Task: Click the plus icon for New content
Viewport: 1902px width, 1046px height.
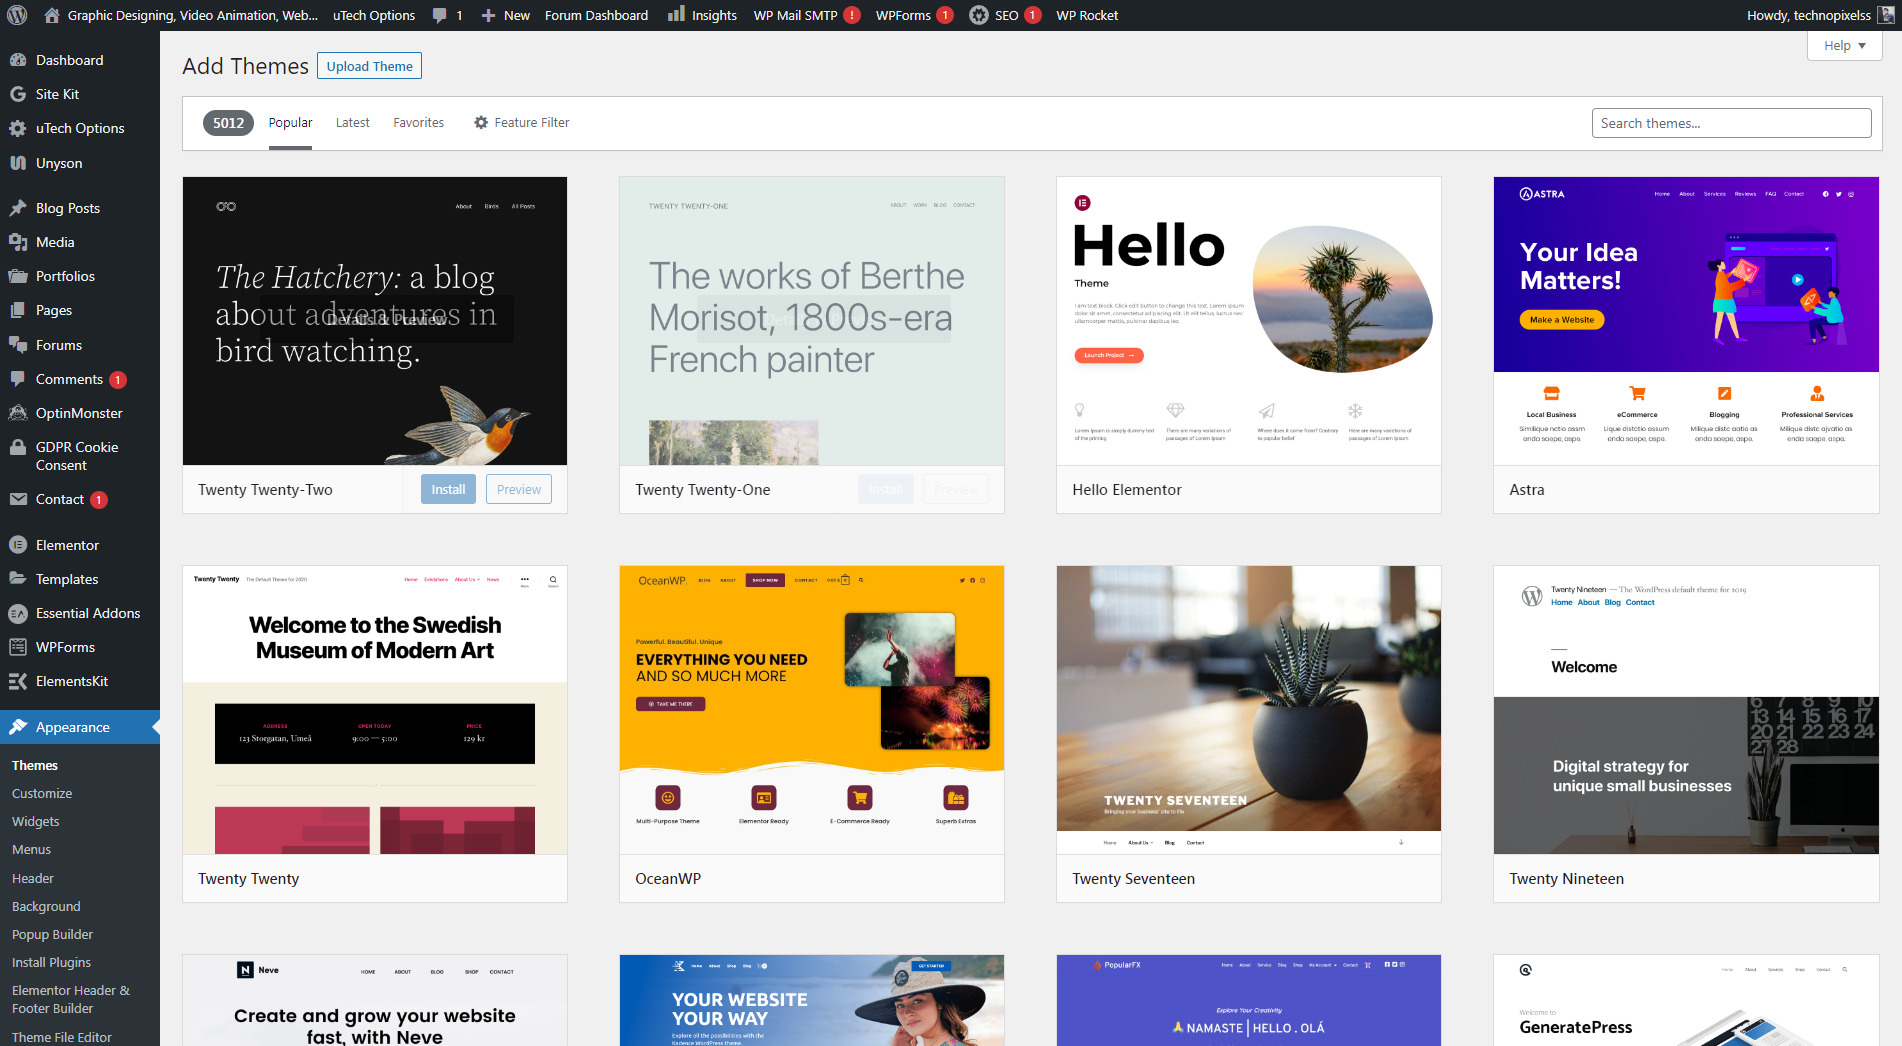Action: 488,15
